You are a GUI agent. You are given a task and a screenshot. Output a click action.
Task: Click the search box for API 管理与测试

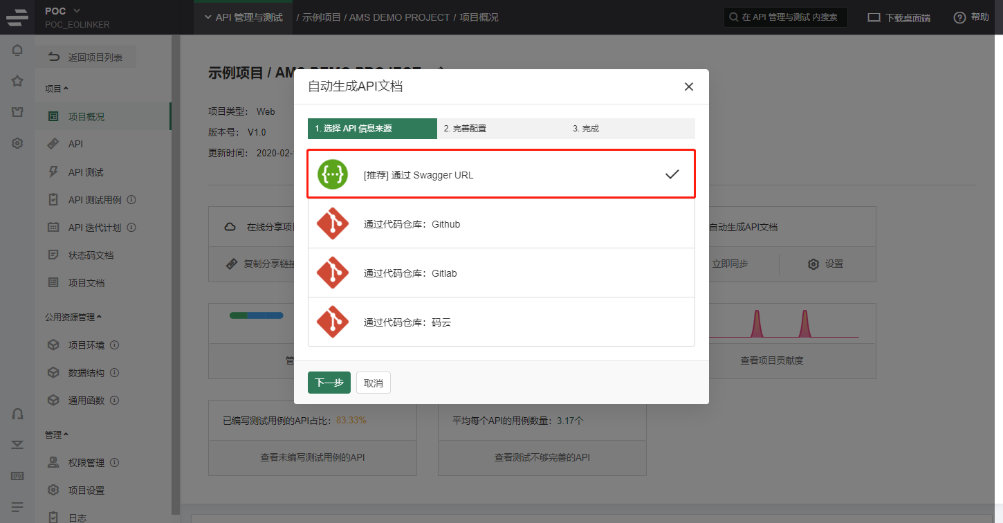[x=786, y=17]
